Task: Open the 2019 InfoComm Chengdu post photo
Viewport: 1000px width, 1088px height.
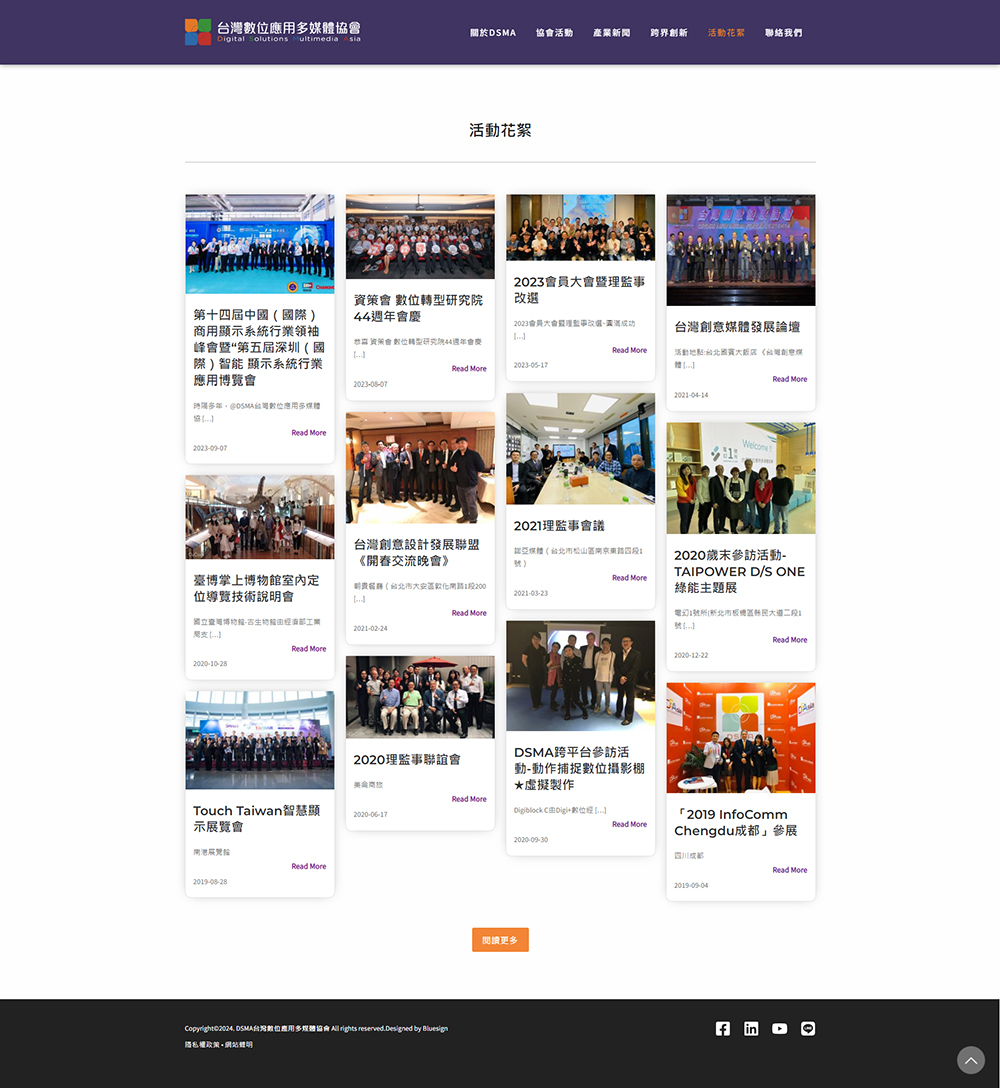Action: click(740, 738)
